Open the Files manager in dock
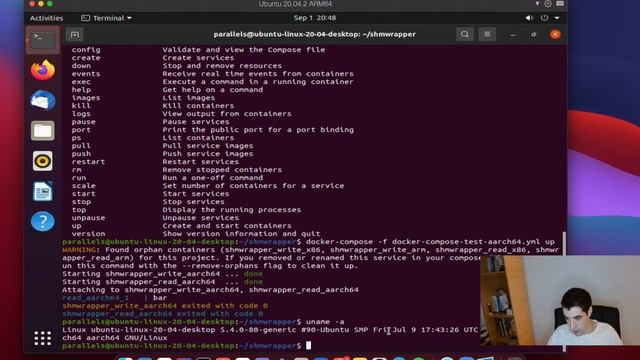 click(42, 131)
